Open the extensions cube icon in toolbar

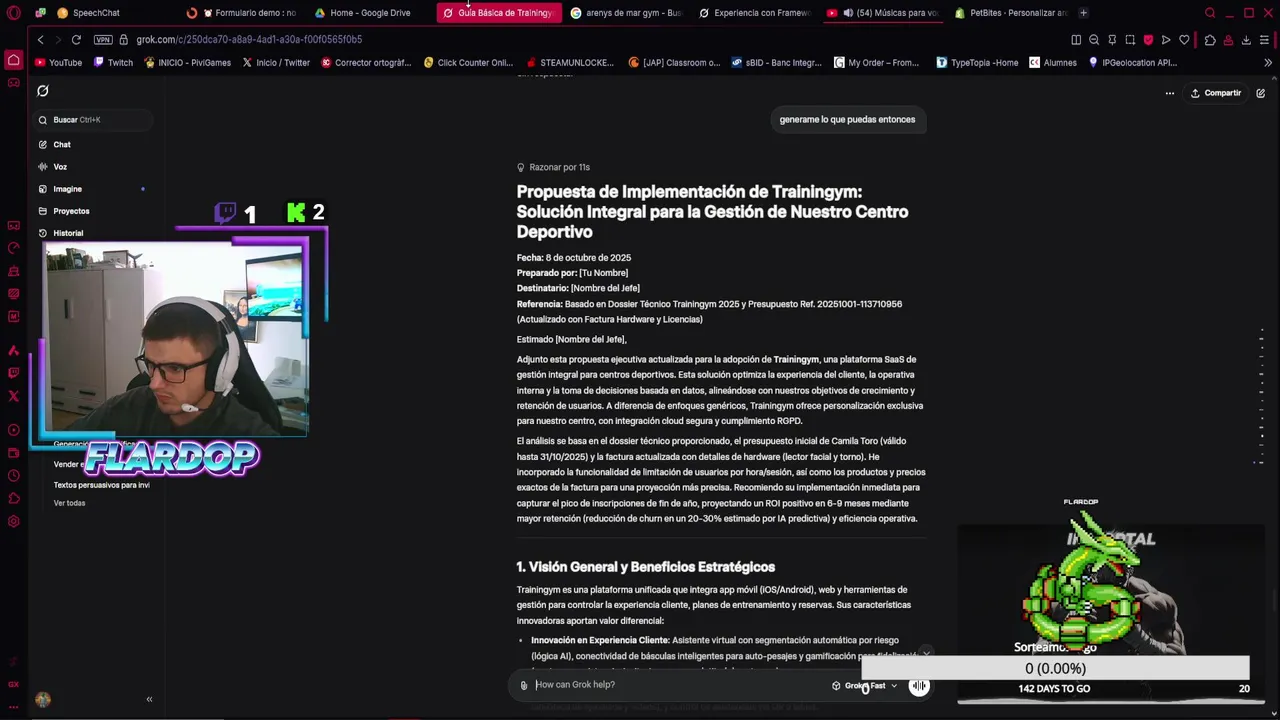click(x=1210, y=40)
